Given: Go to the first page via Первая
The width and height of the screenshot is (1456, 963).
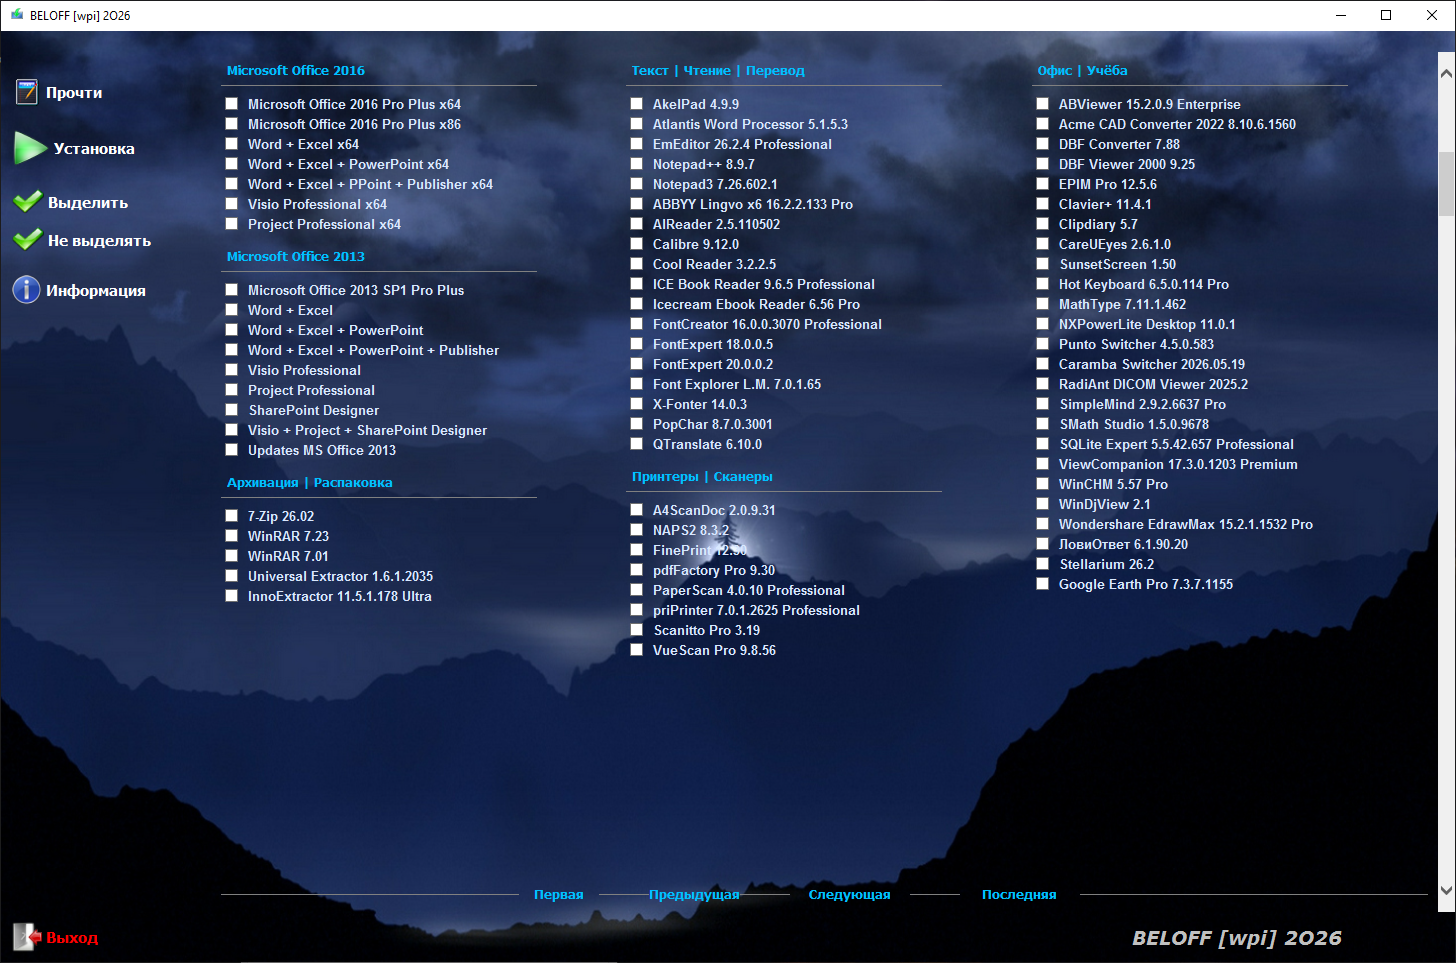Looking at the screenshot, I should pos(558,895).
